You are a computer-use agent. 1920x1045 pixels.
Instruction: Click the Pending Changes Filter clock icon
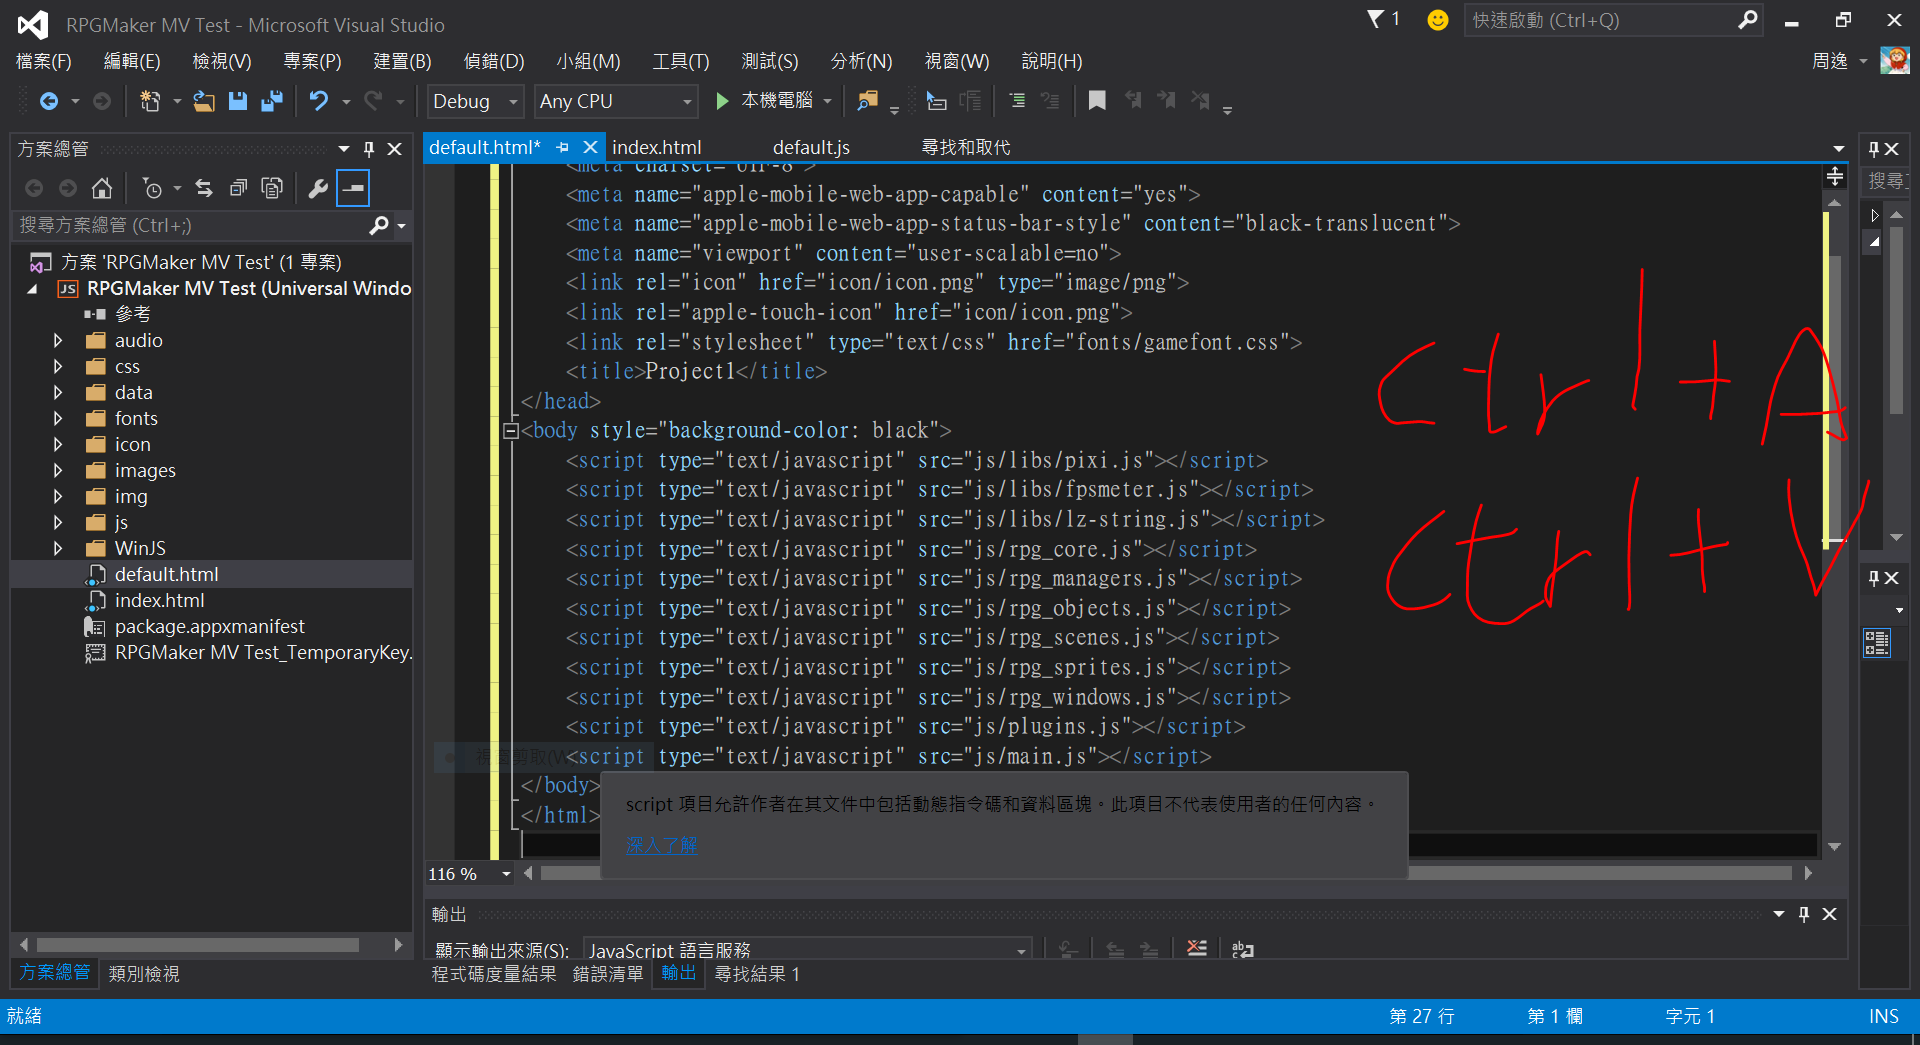click(x=152, y=188)
